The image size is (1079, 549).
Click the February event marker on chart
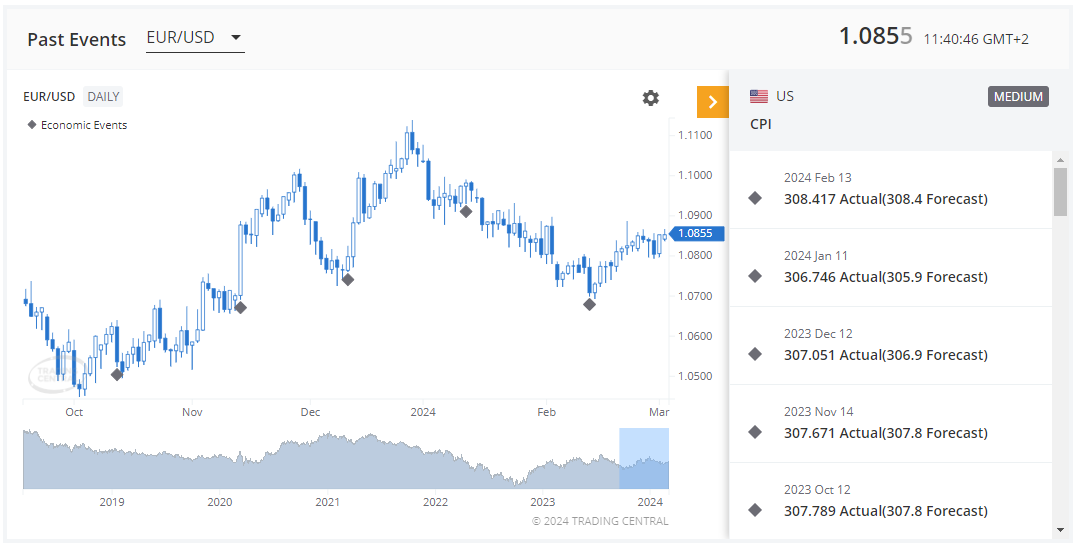point(589,304)
